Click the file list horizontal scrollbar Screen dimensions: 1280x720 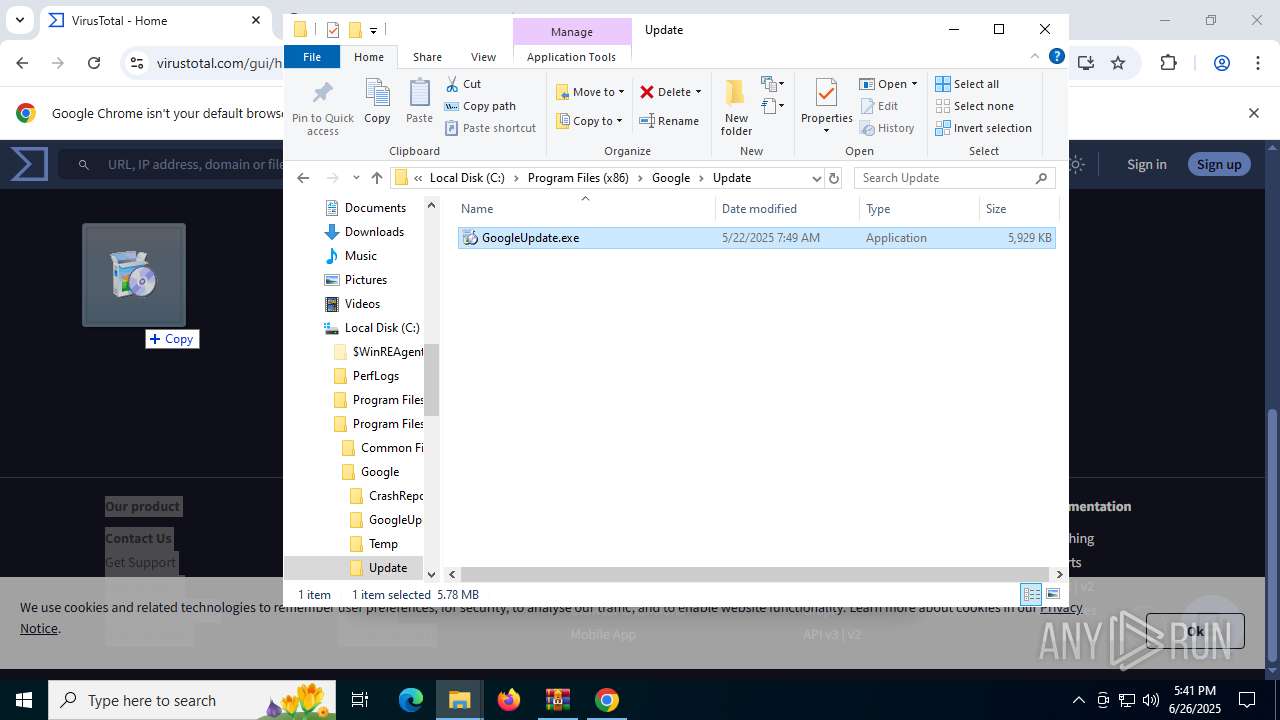[x=755, y=574]
